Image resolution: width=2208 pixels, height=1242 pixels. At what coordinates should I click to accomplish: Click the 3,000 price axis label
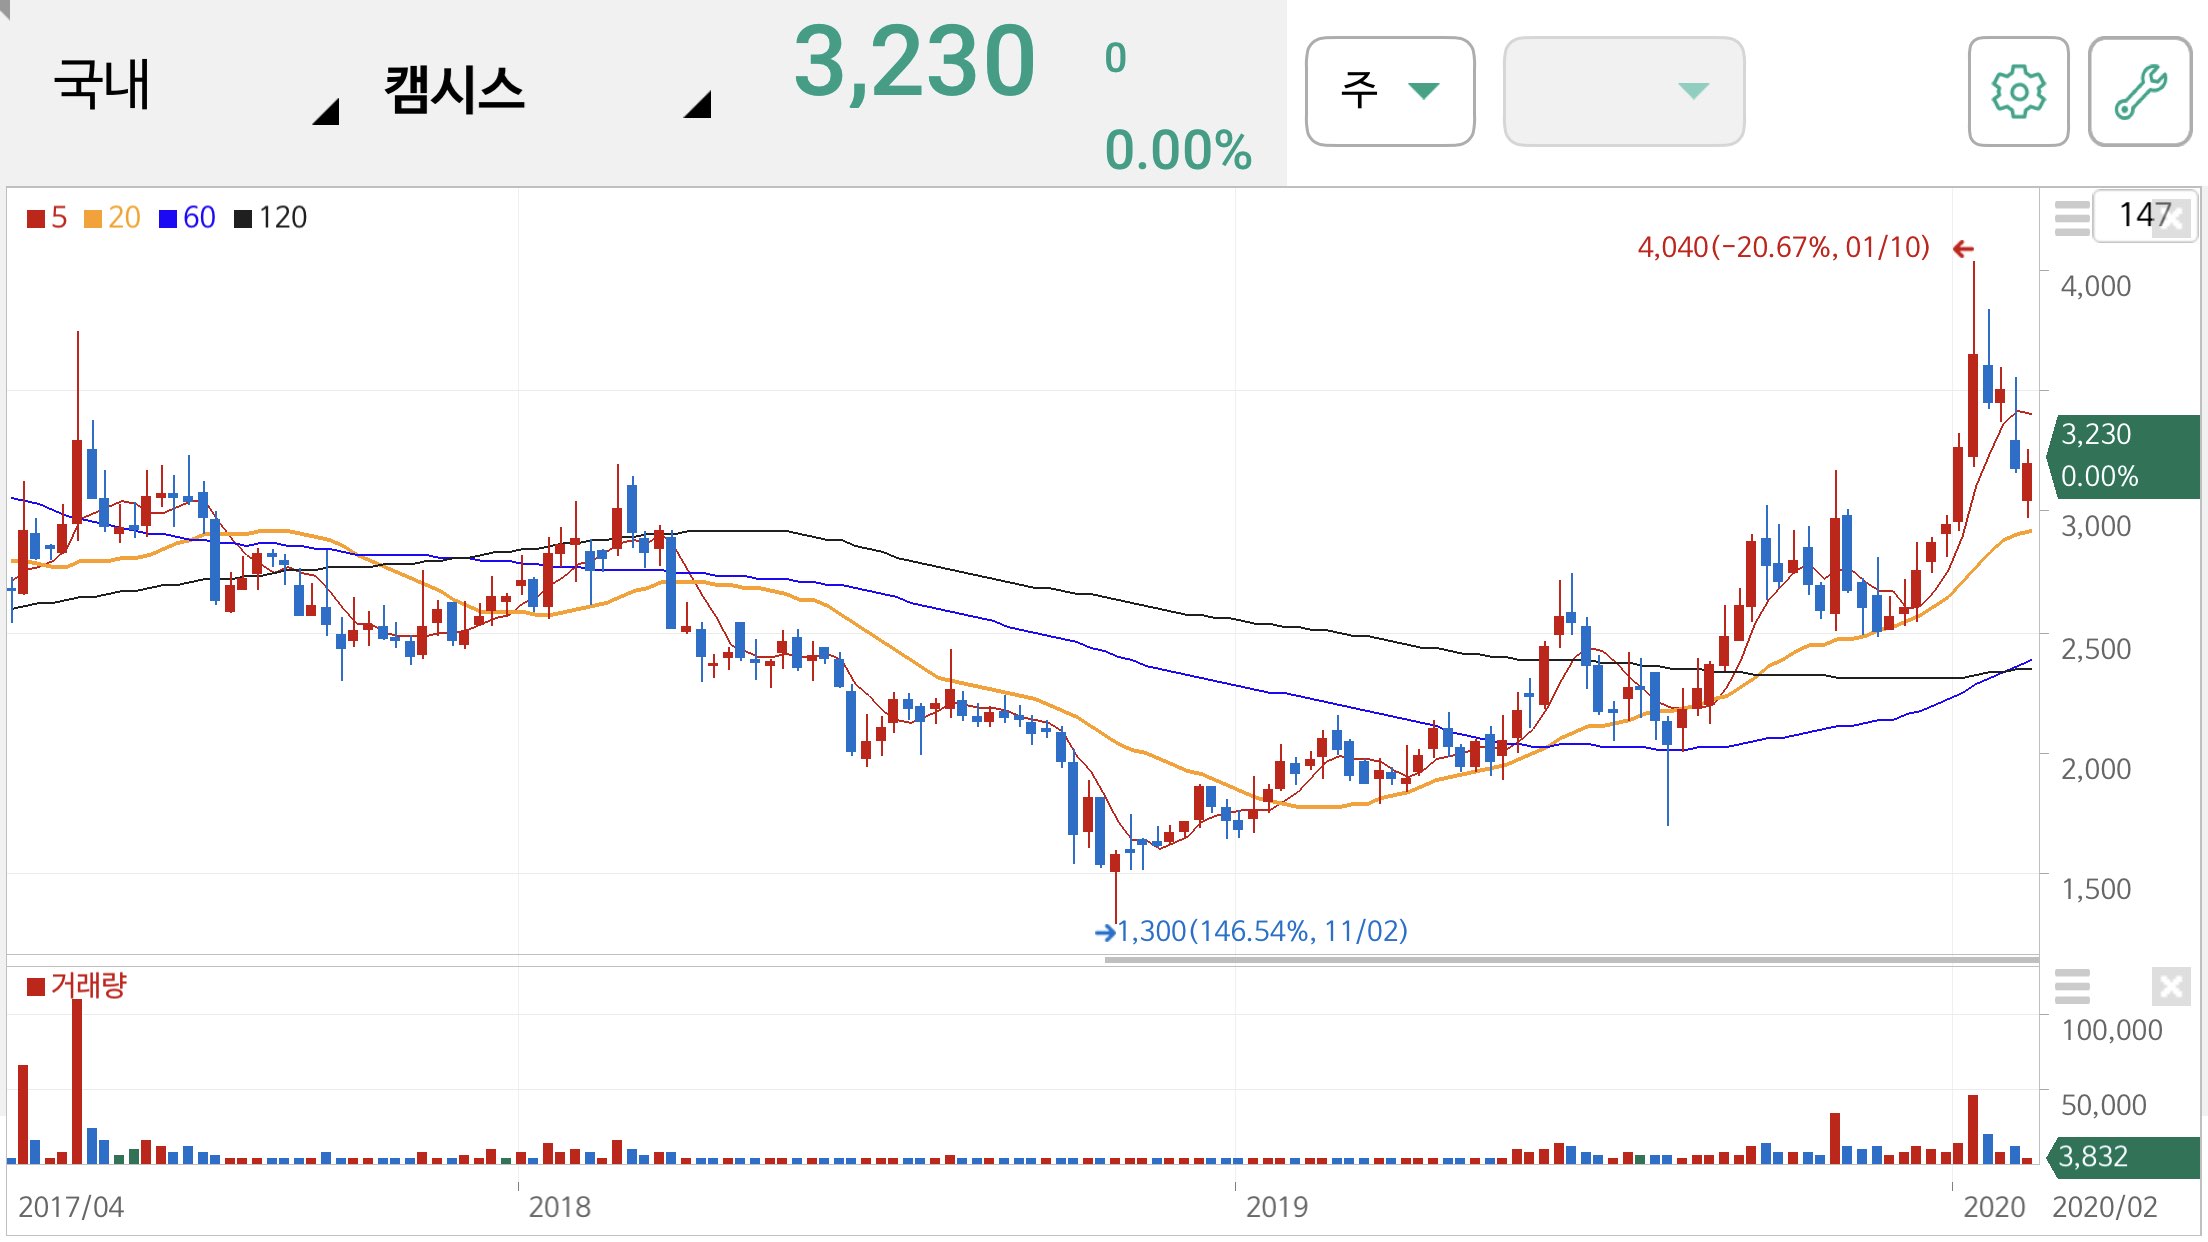(2095, 526)
